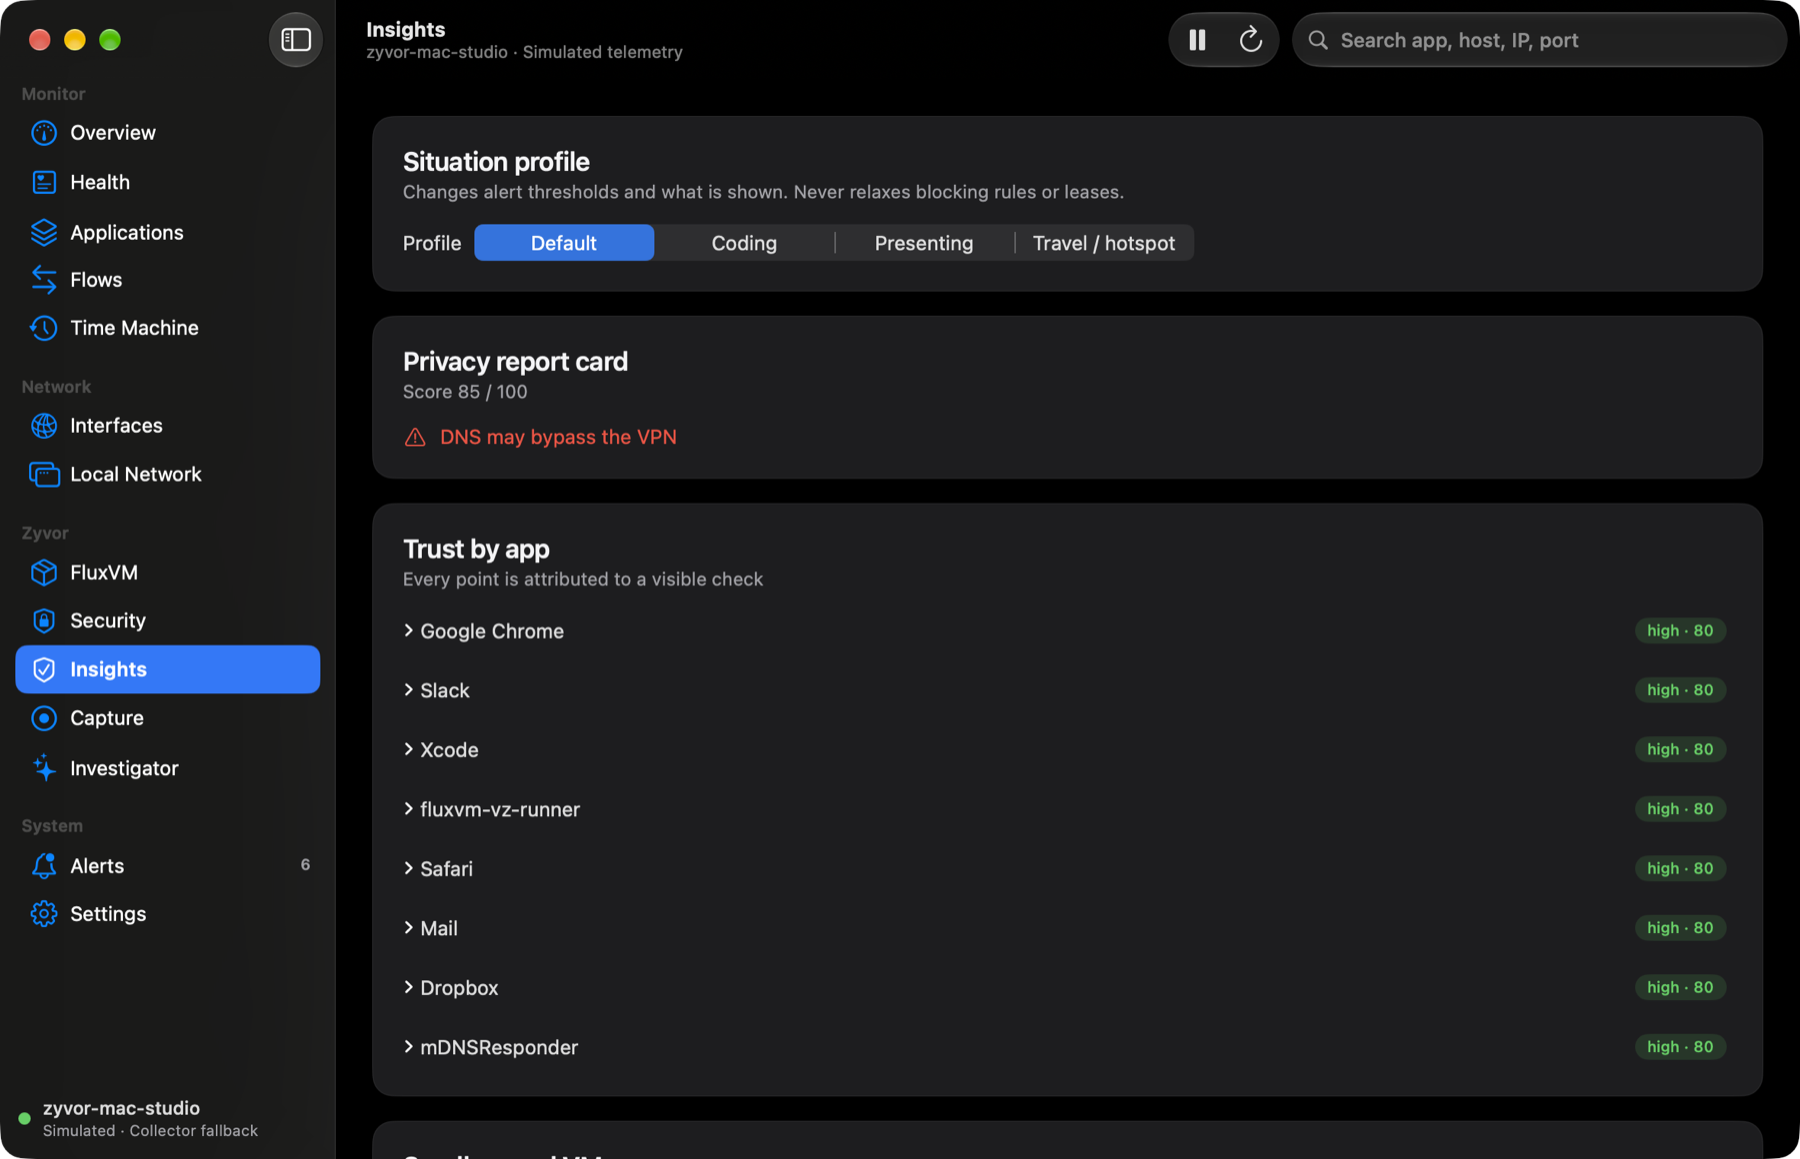
Task: Click the Flows arrows icon
Action: (x=44, y=280)
